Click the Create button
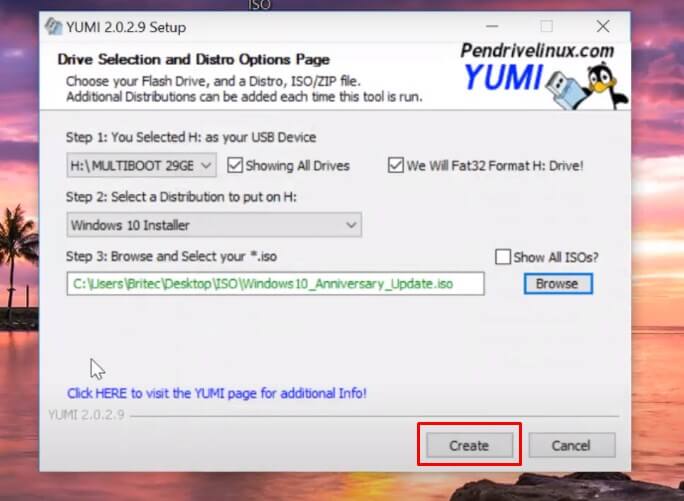 469,446
